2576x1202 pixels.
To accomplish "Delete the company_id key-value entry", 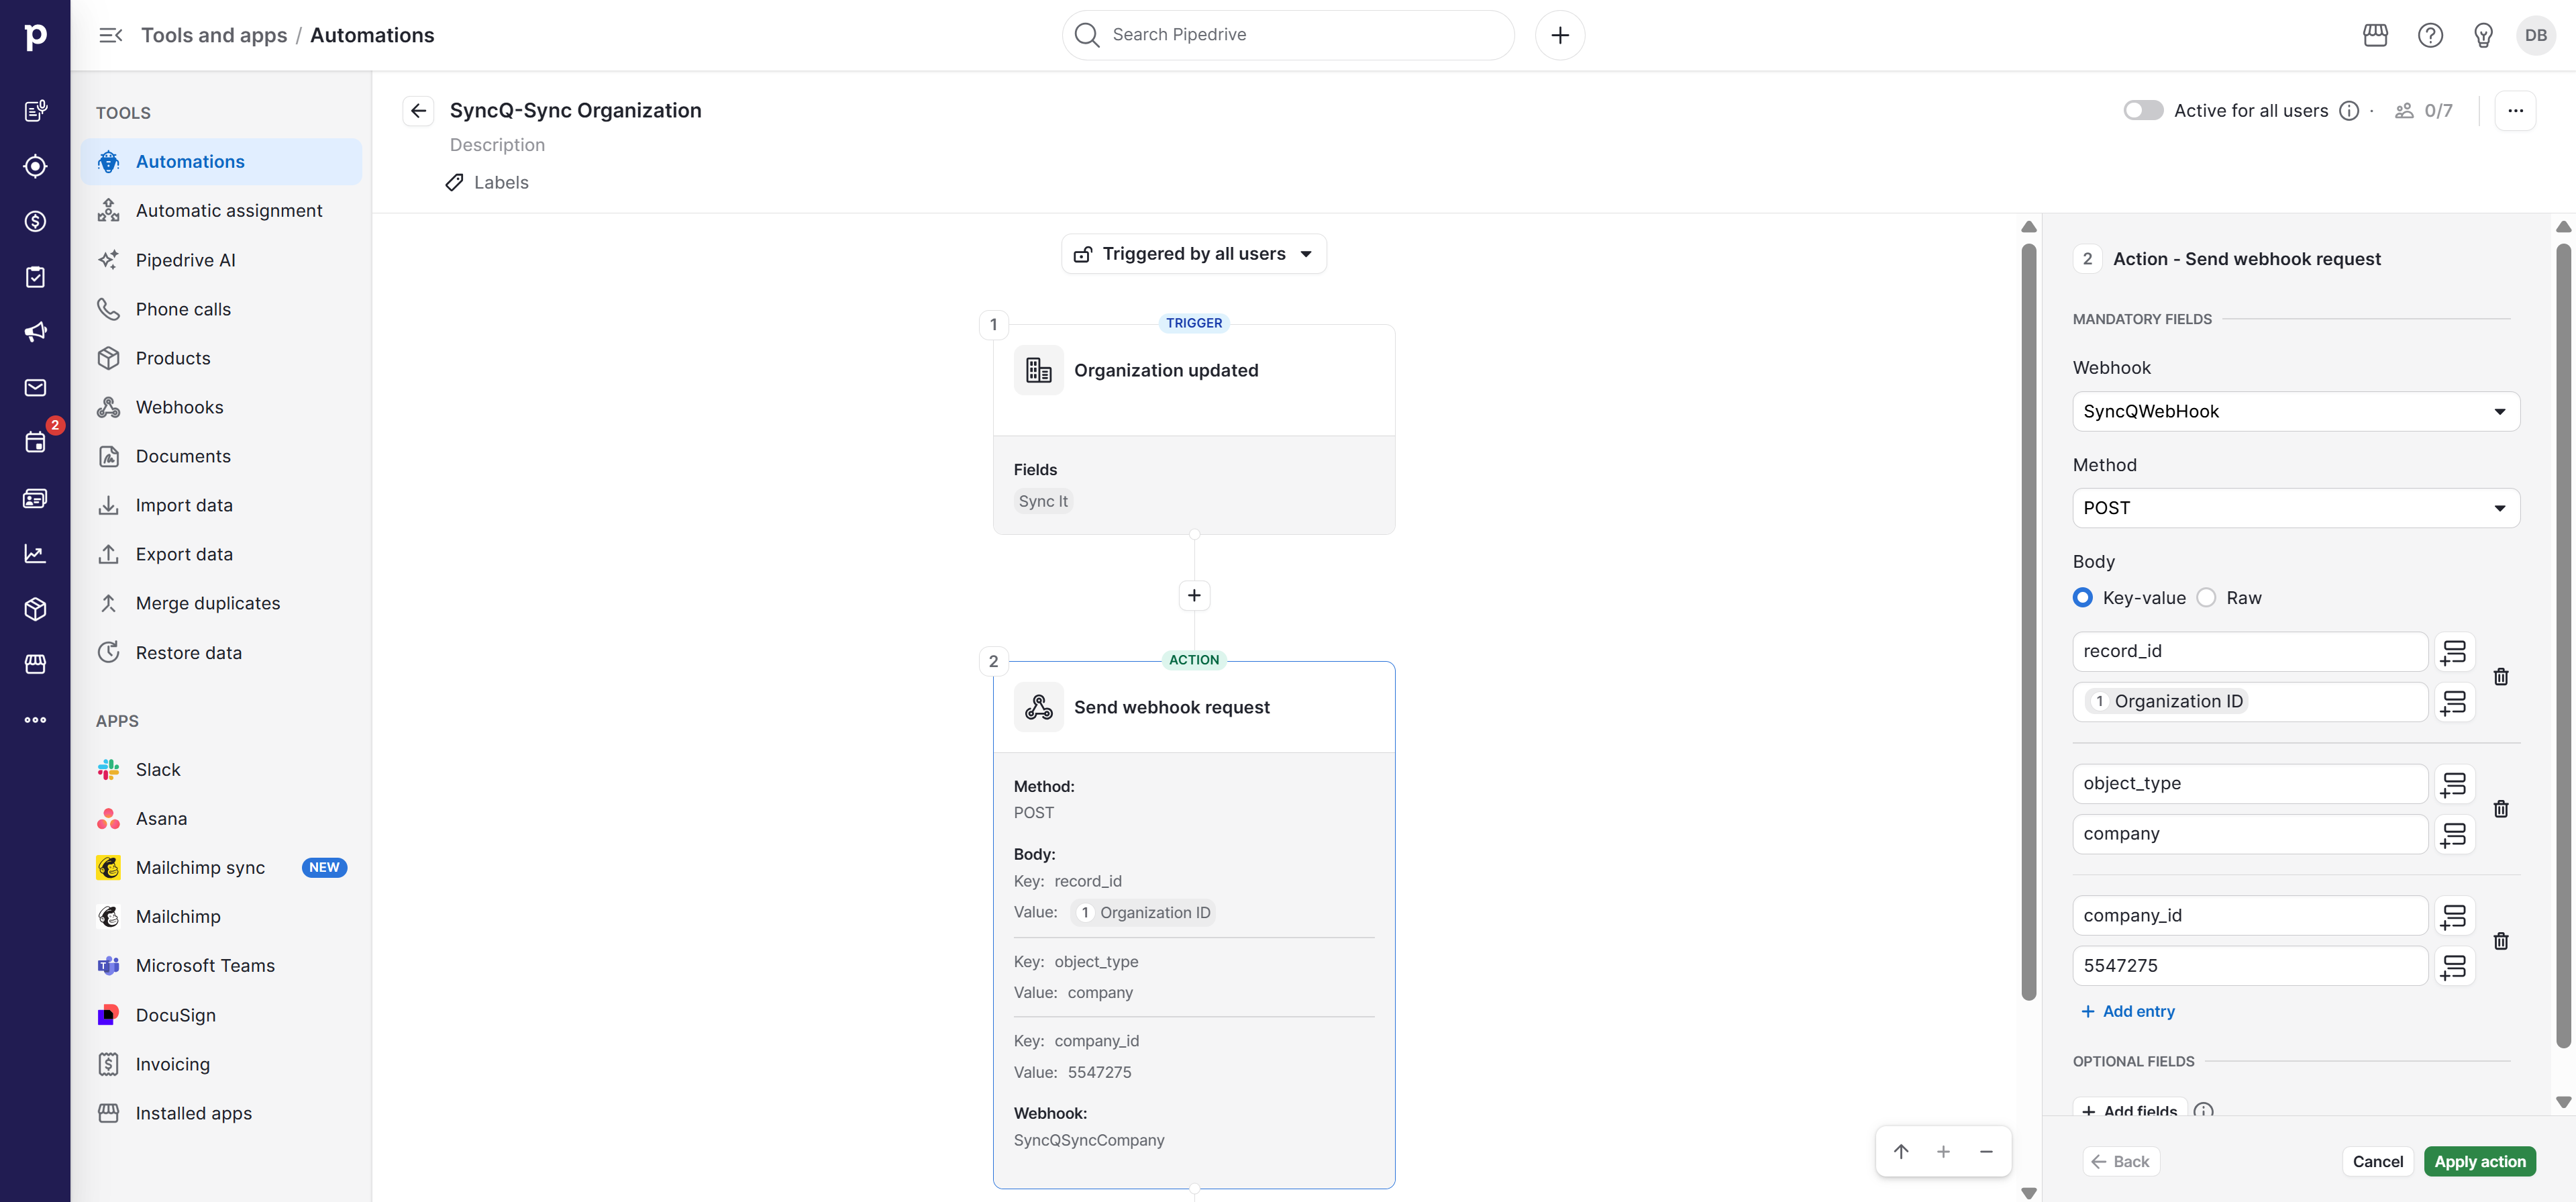I will pyautogui.click(x=2501, y=941).
